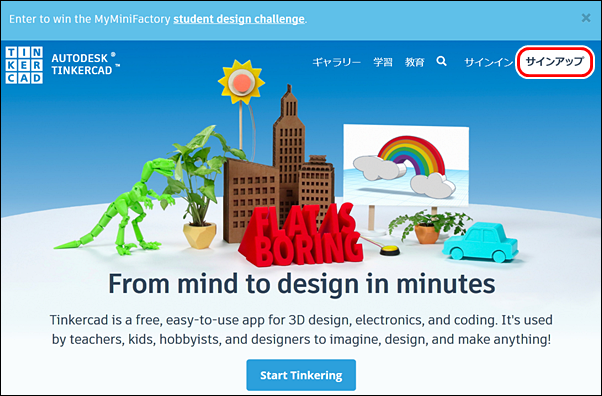Click the fern in the orange pot
The width and height of the screenshot is (602, 396).
coord(429,227)
